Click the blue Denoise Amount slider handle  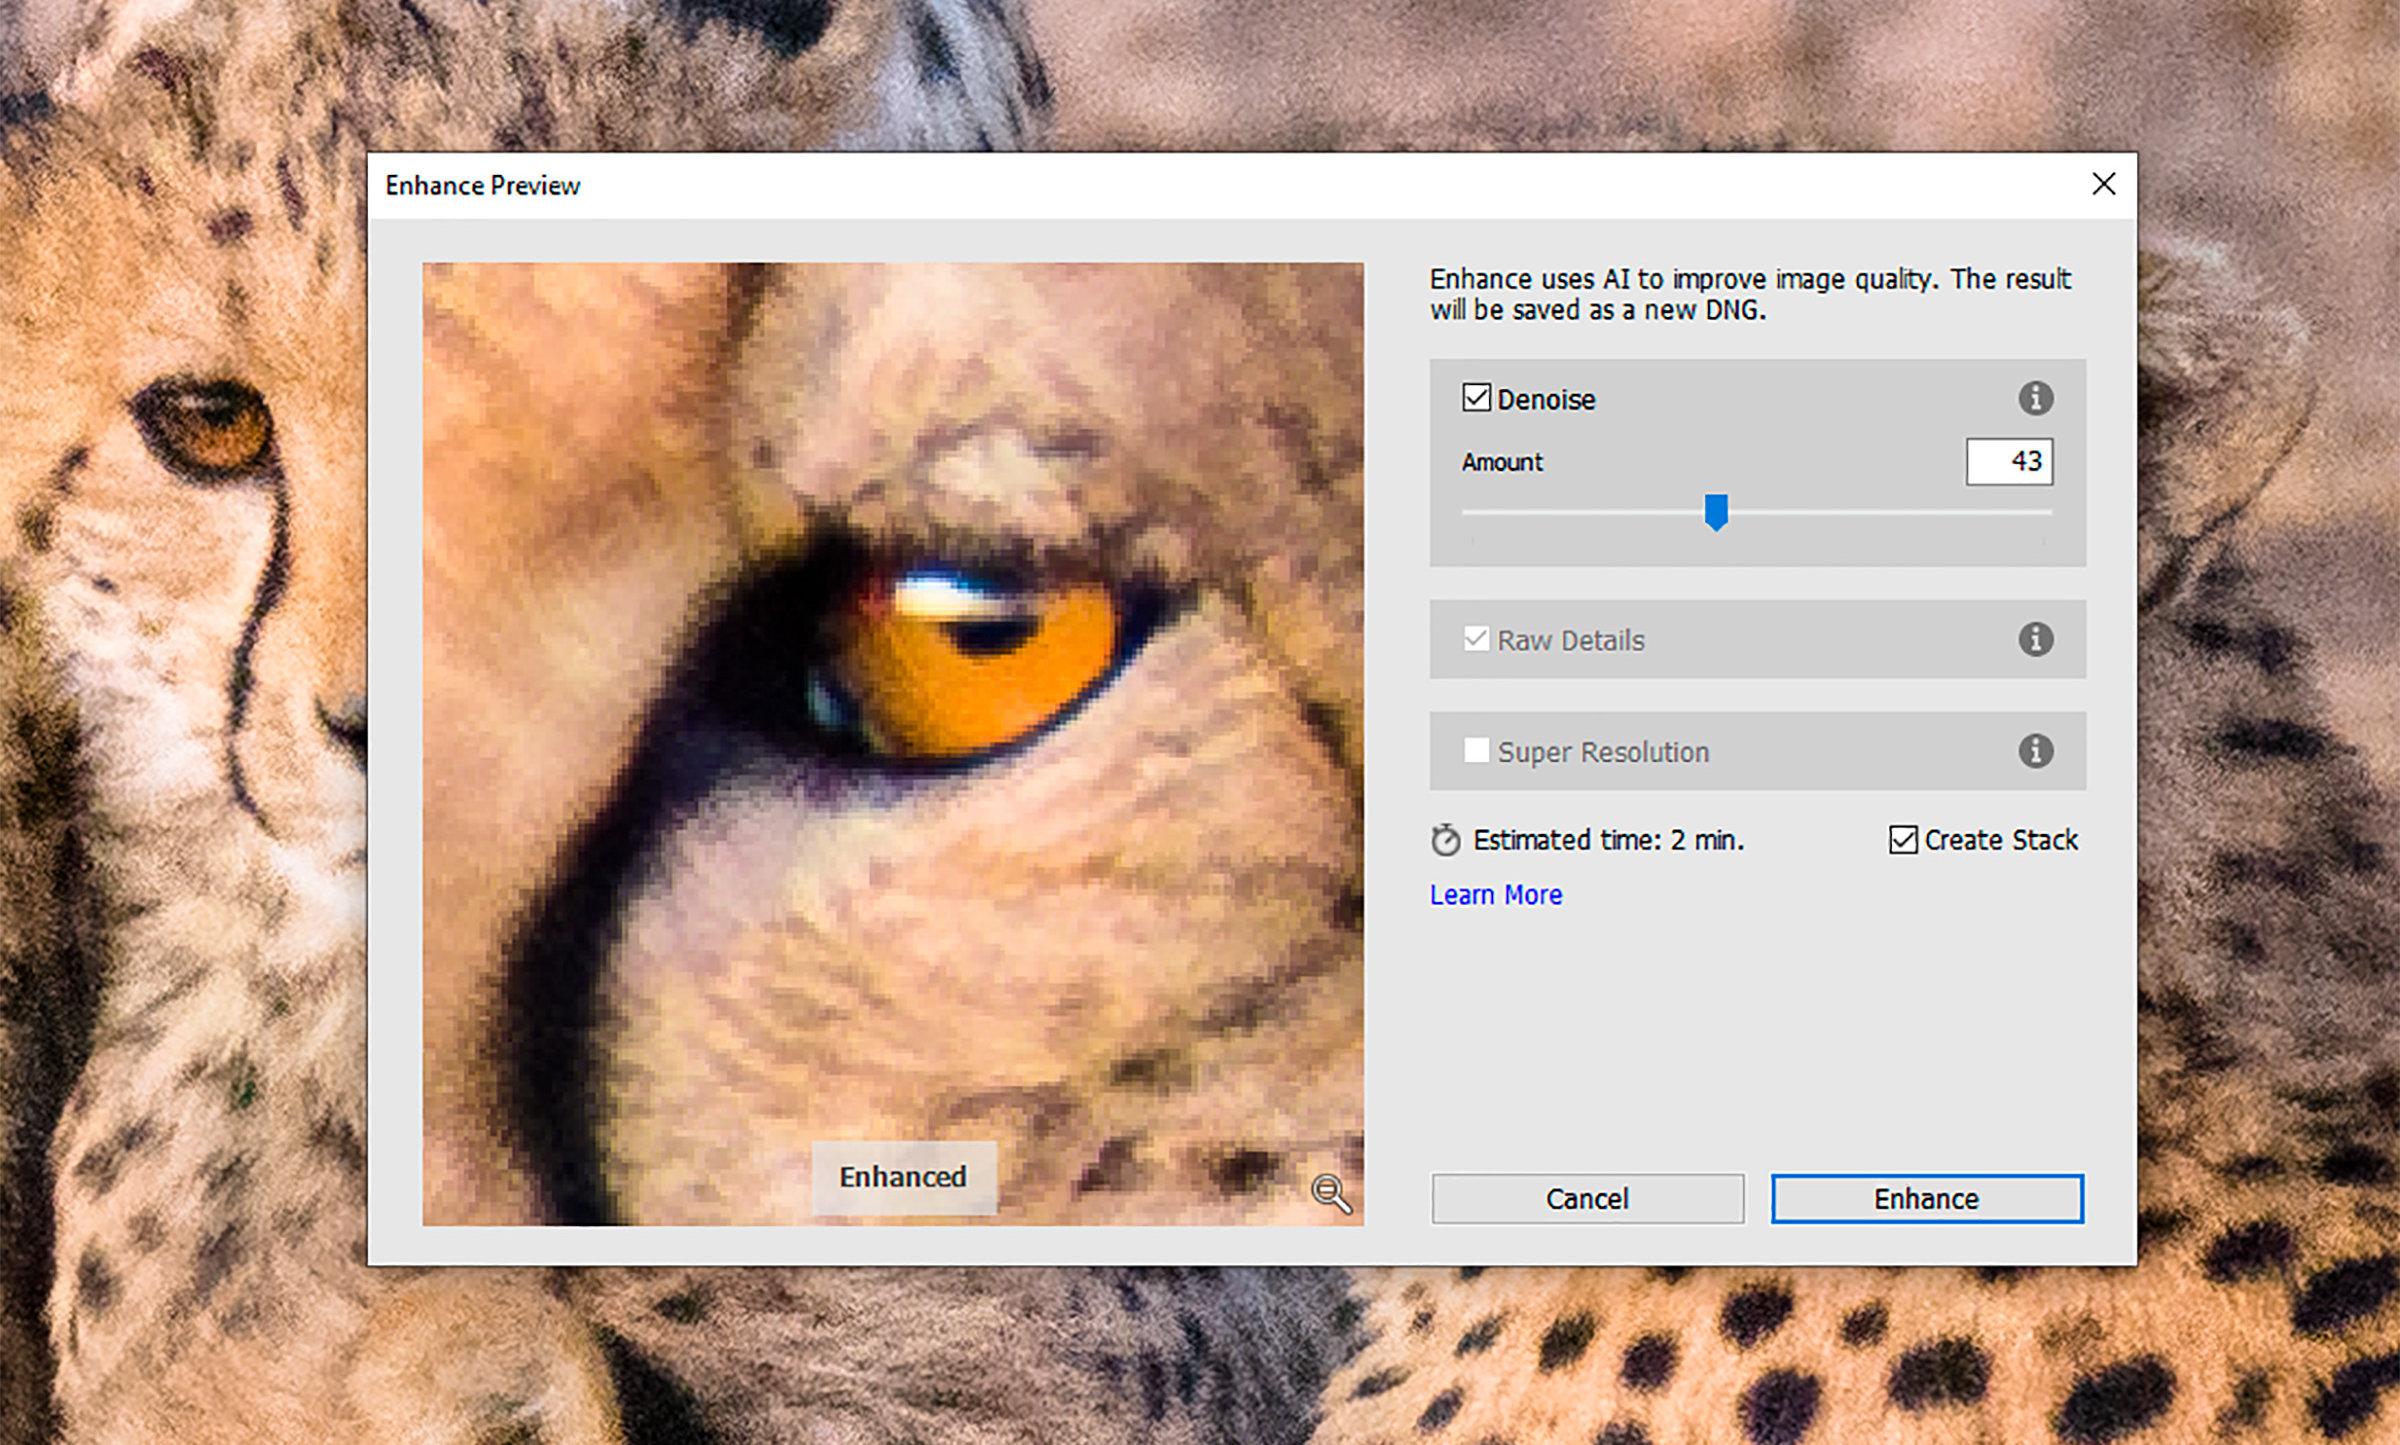click(1716, 511)
